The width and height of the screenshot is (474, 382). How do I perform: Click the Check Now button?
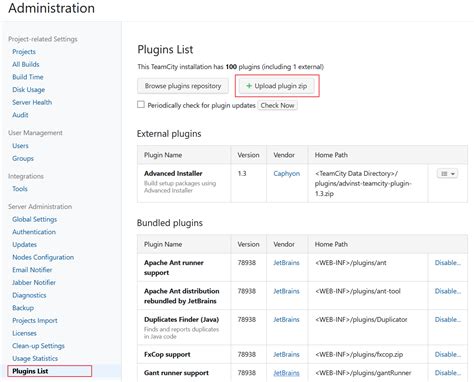pos(277,105)
